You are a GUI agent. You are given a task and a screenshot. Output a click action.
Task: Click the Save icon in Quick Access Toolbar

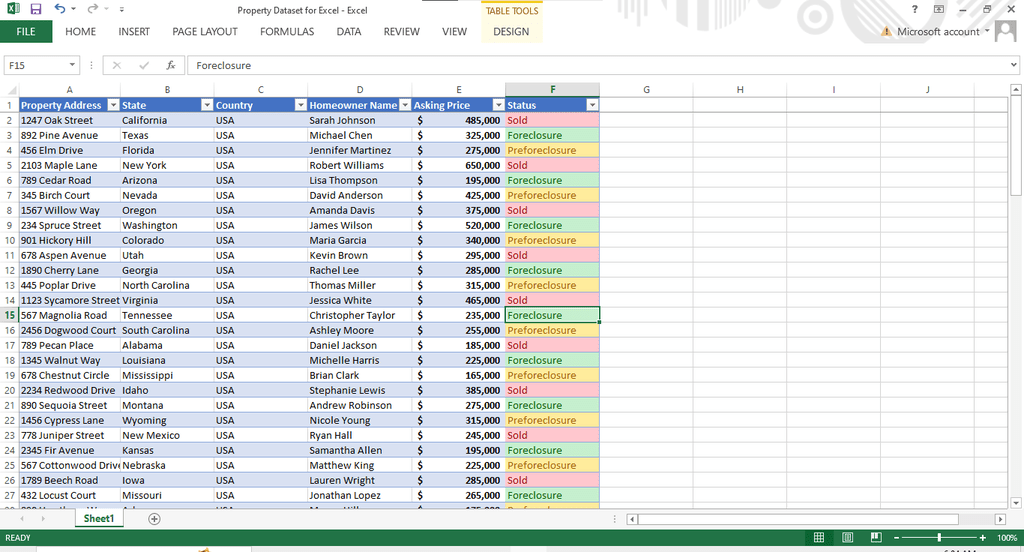(x=36, y=10)
